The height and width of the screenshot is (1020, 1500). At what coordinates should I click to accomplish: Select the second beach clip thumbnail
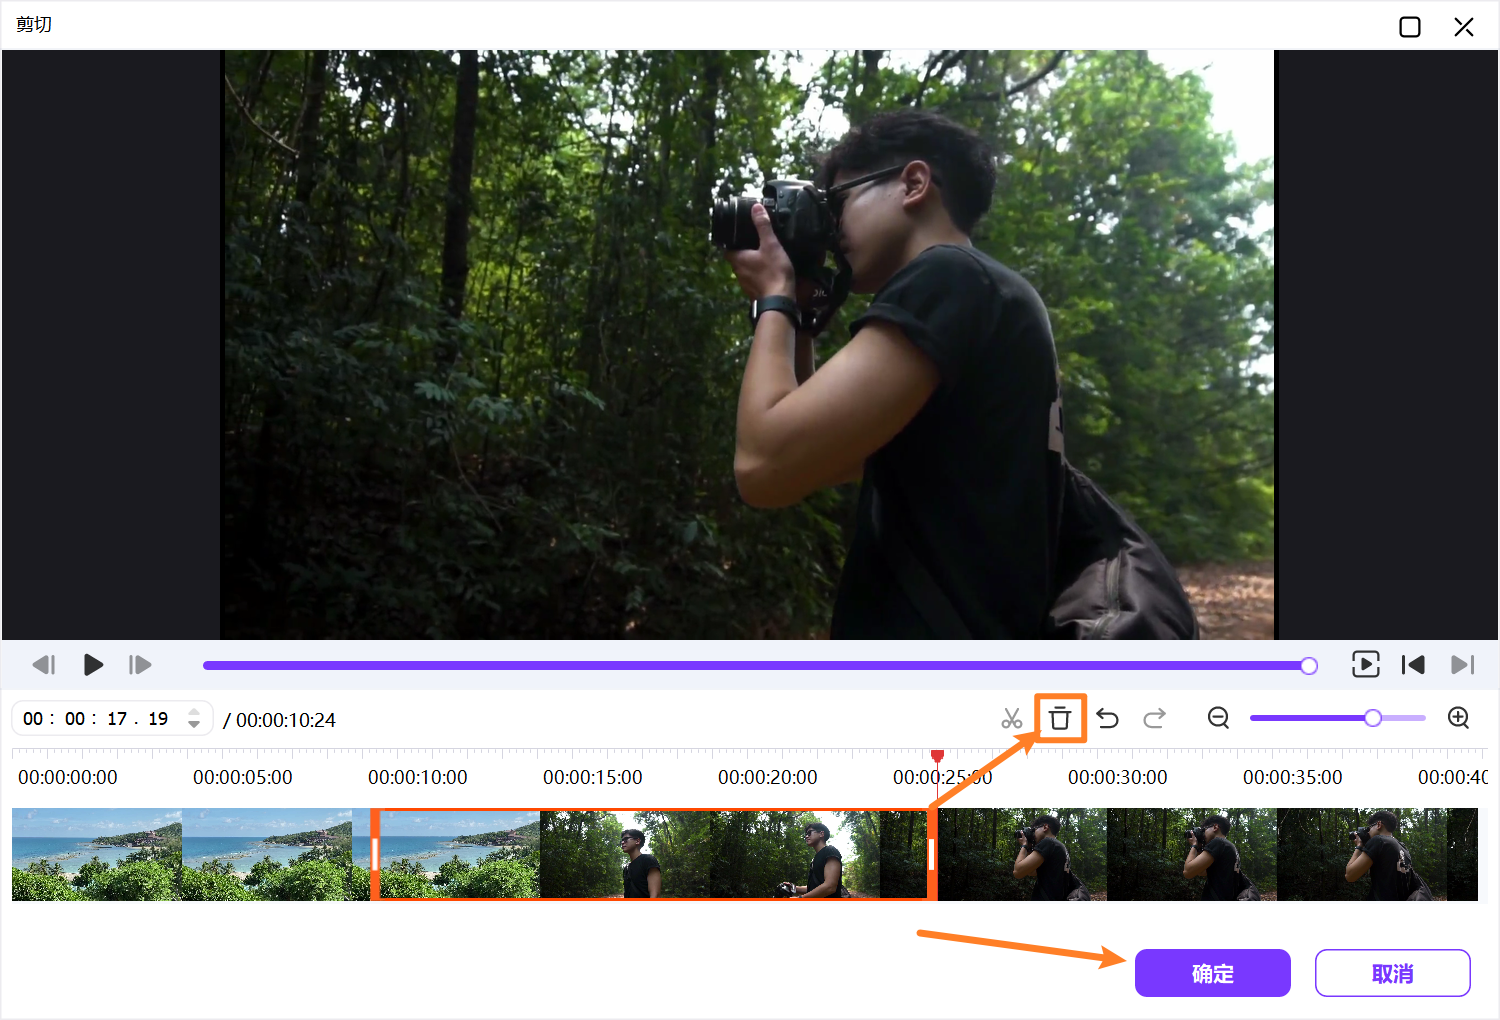(x=267, y=854)
